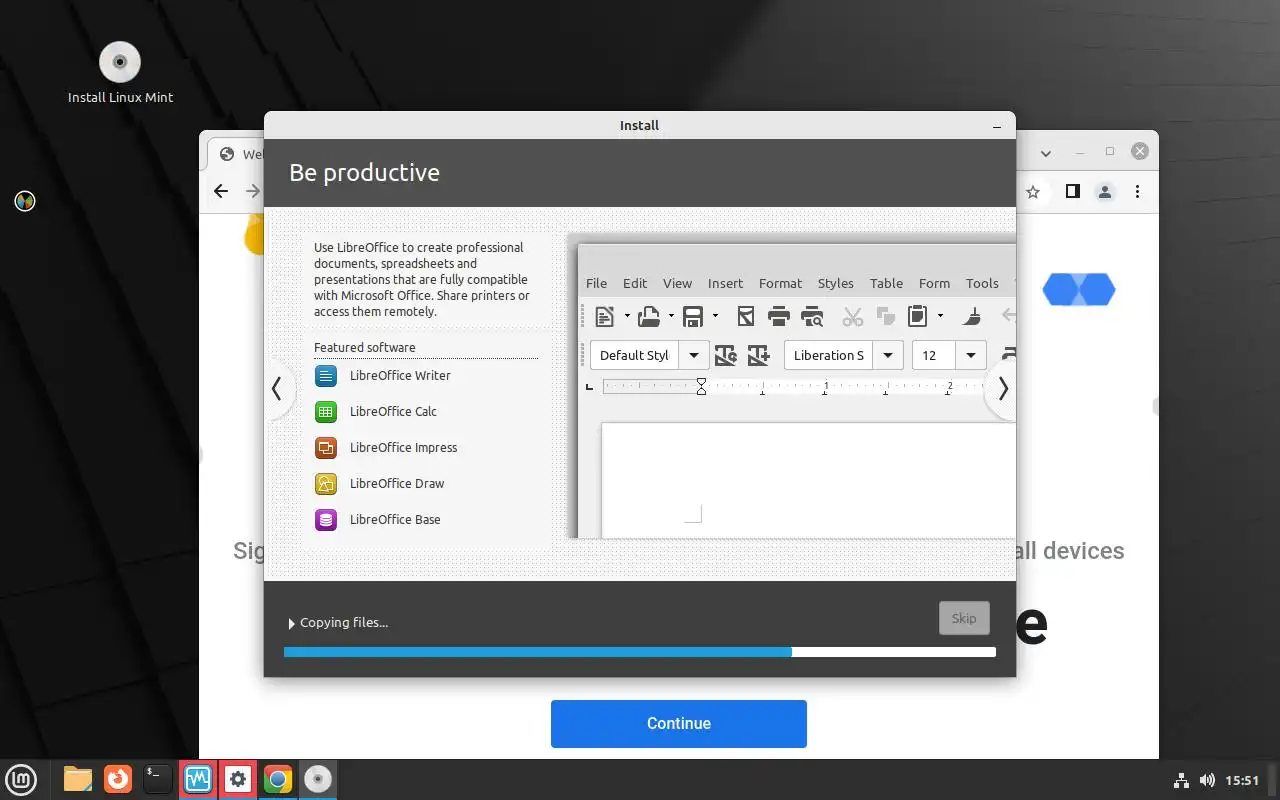1280x800 pixels.
Task: Bookmark this page with the star icon
Action: 1033,191
